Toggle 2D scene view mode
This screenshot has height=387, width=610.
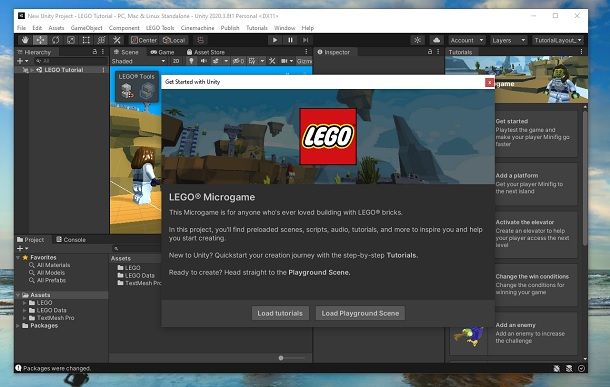[176, 61]
